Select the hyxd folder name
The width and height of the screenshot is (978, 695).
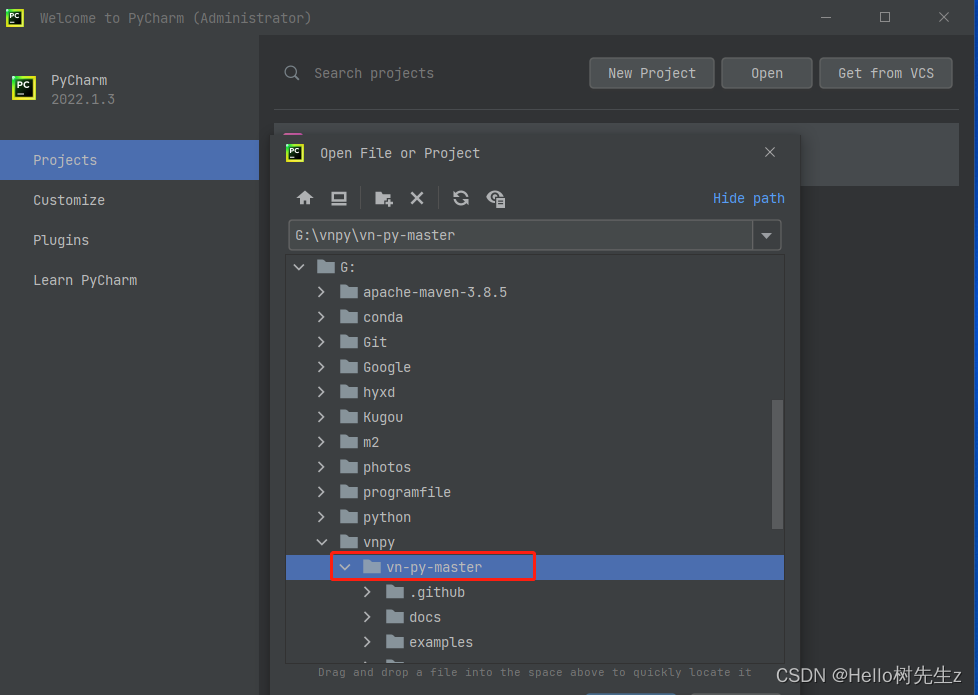click(379, 392)
